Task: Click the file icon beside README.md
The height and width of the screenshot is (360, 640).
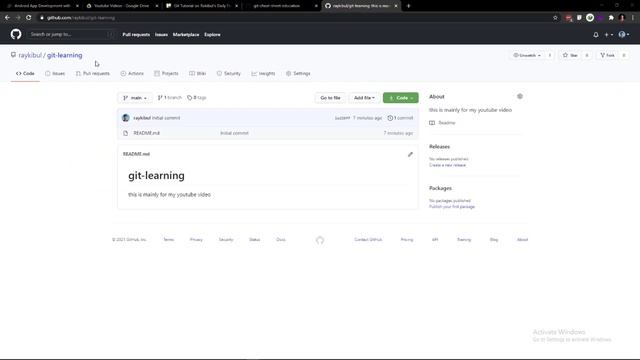Action: click(x=126, y=133)
